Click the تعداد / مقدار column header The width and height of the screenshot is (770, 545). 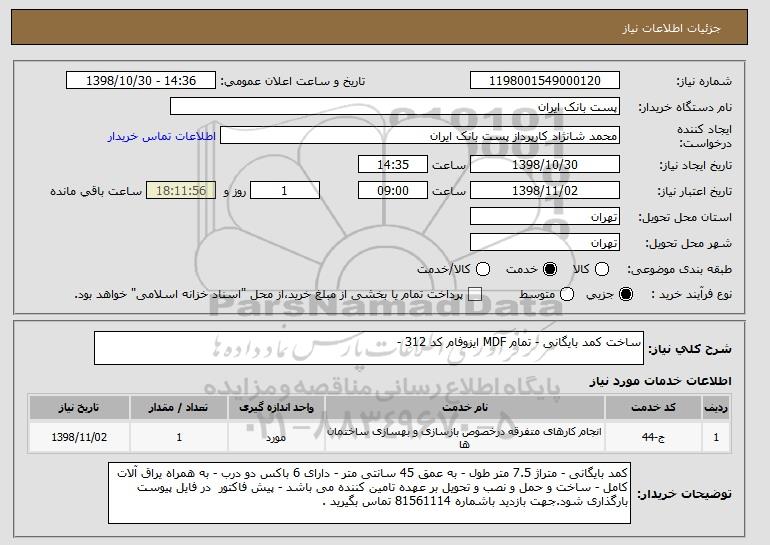(x=178, y=408)
